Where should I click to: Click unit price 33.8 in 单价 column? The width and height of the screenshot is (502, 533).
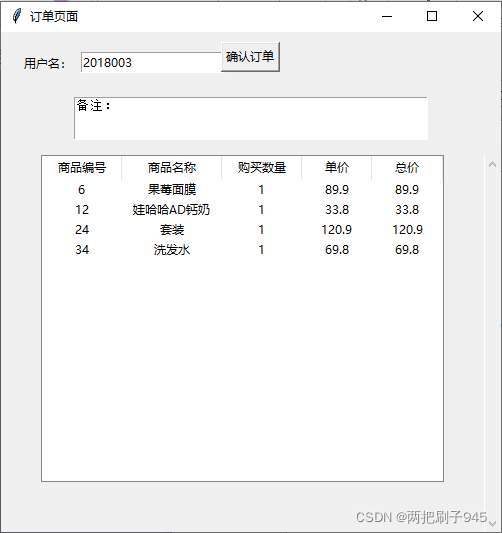pos(337,210)
